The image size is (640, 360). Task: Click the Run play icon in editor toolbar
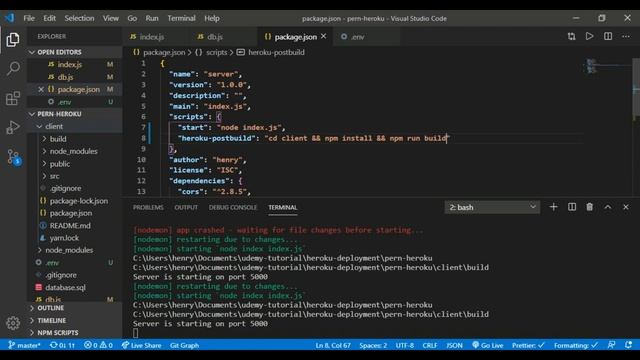coord(589,36)
